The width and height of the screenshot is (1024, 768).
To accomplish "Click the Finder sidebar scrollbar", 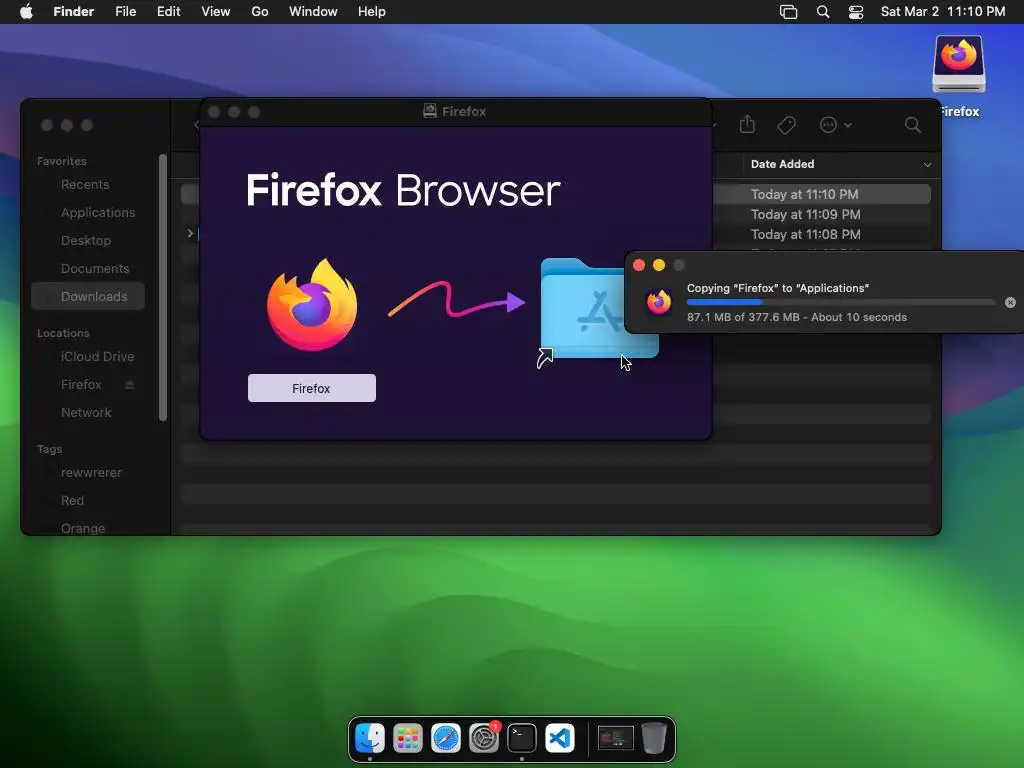I will (x=163, y=287).
